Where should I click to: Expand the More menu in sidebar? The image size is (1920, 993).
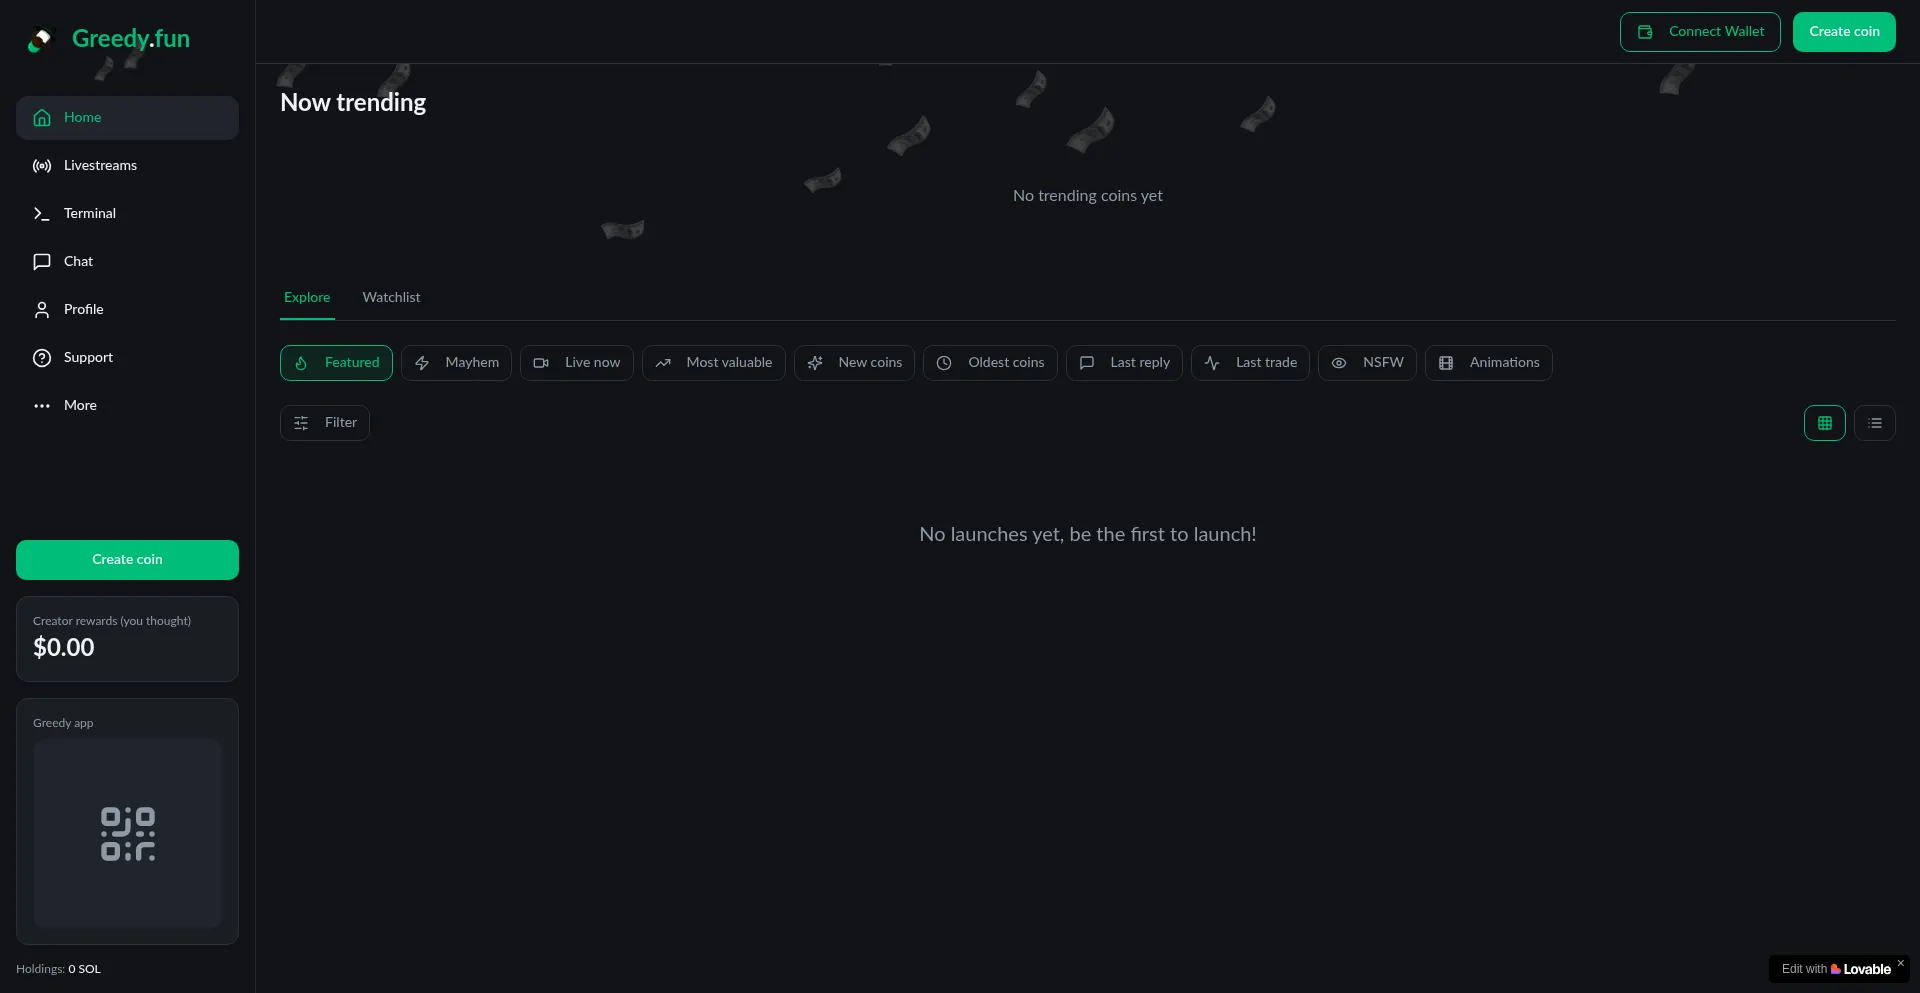point(80,406)
